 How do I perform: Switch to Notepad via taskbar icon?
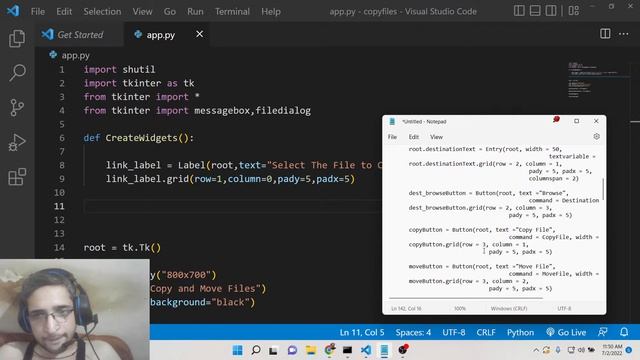click(x=384, y=350)
